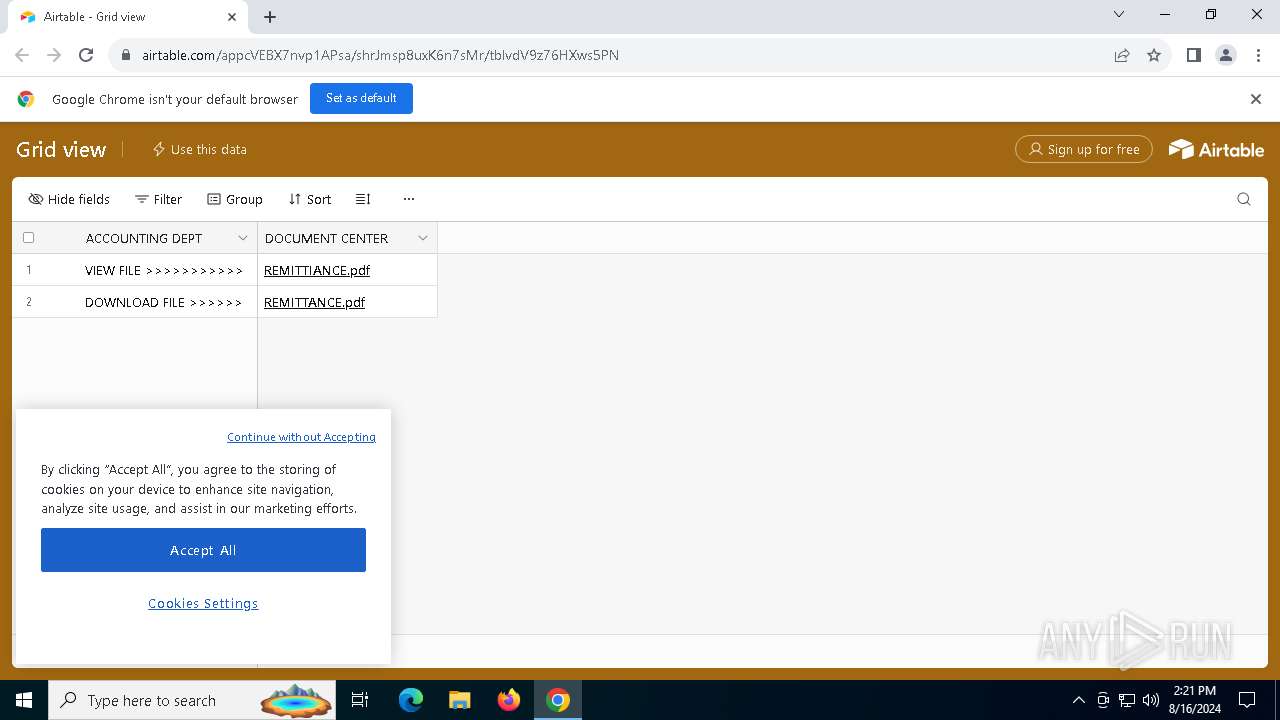Bookmark this page with star icon
1280x720 pixels.
(1154, 55)
